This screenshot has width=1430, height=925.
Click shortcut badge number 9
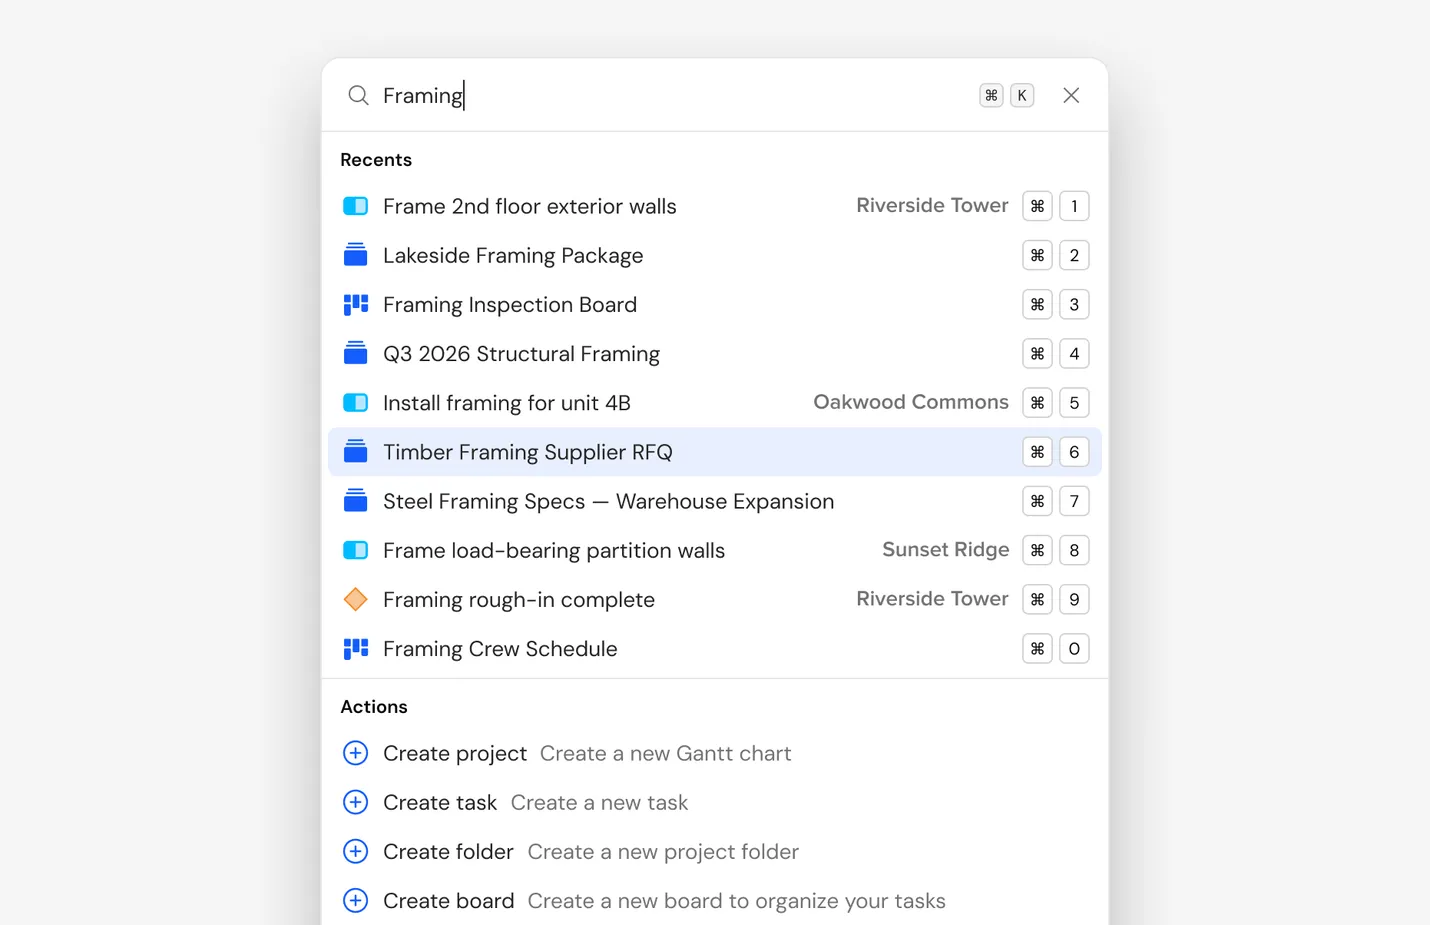coord(1074,599)
